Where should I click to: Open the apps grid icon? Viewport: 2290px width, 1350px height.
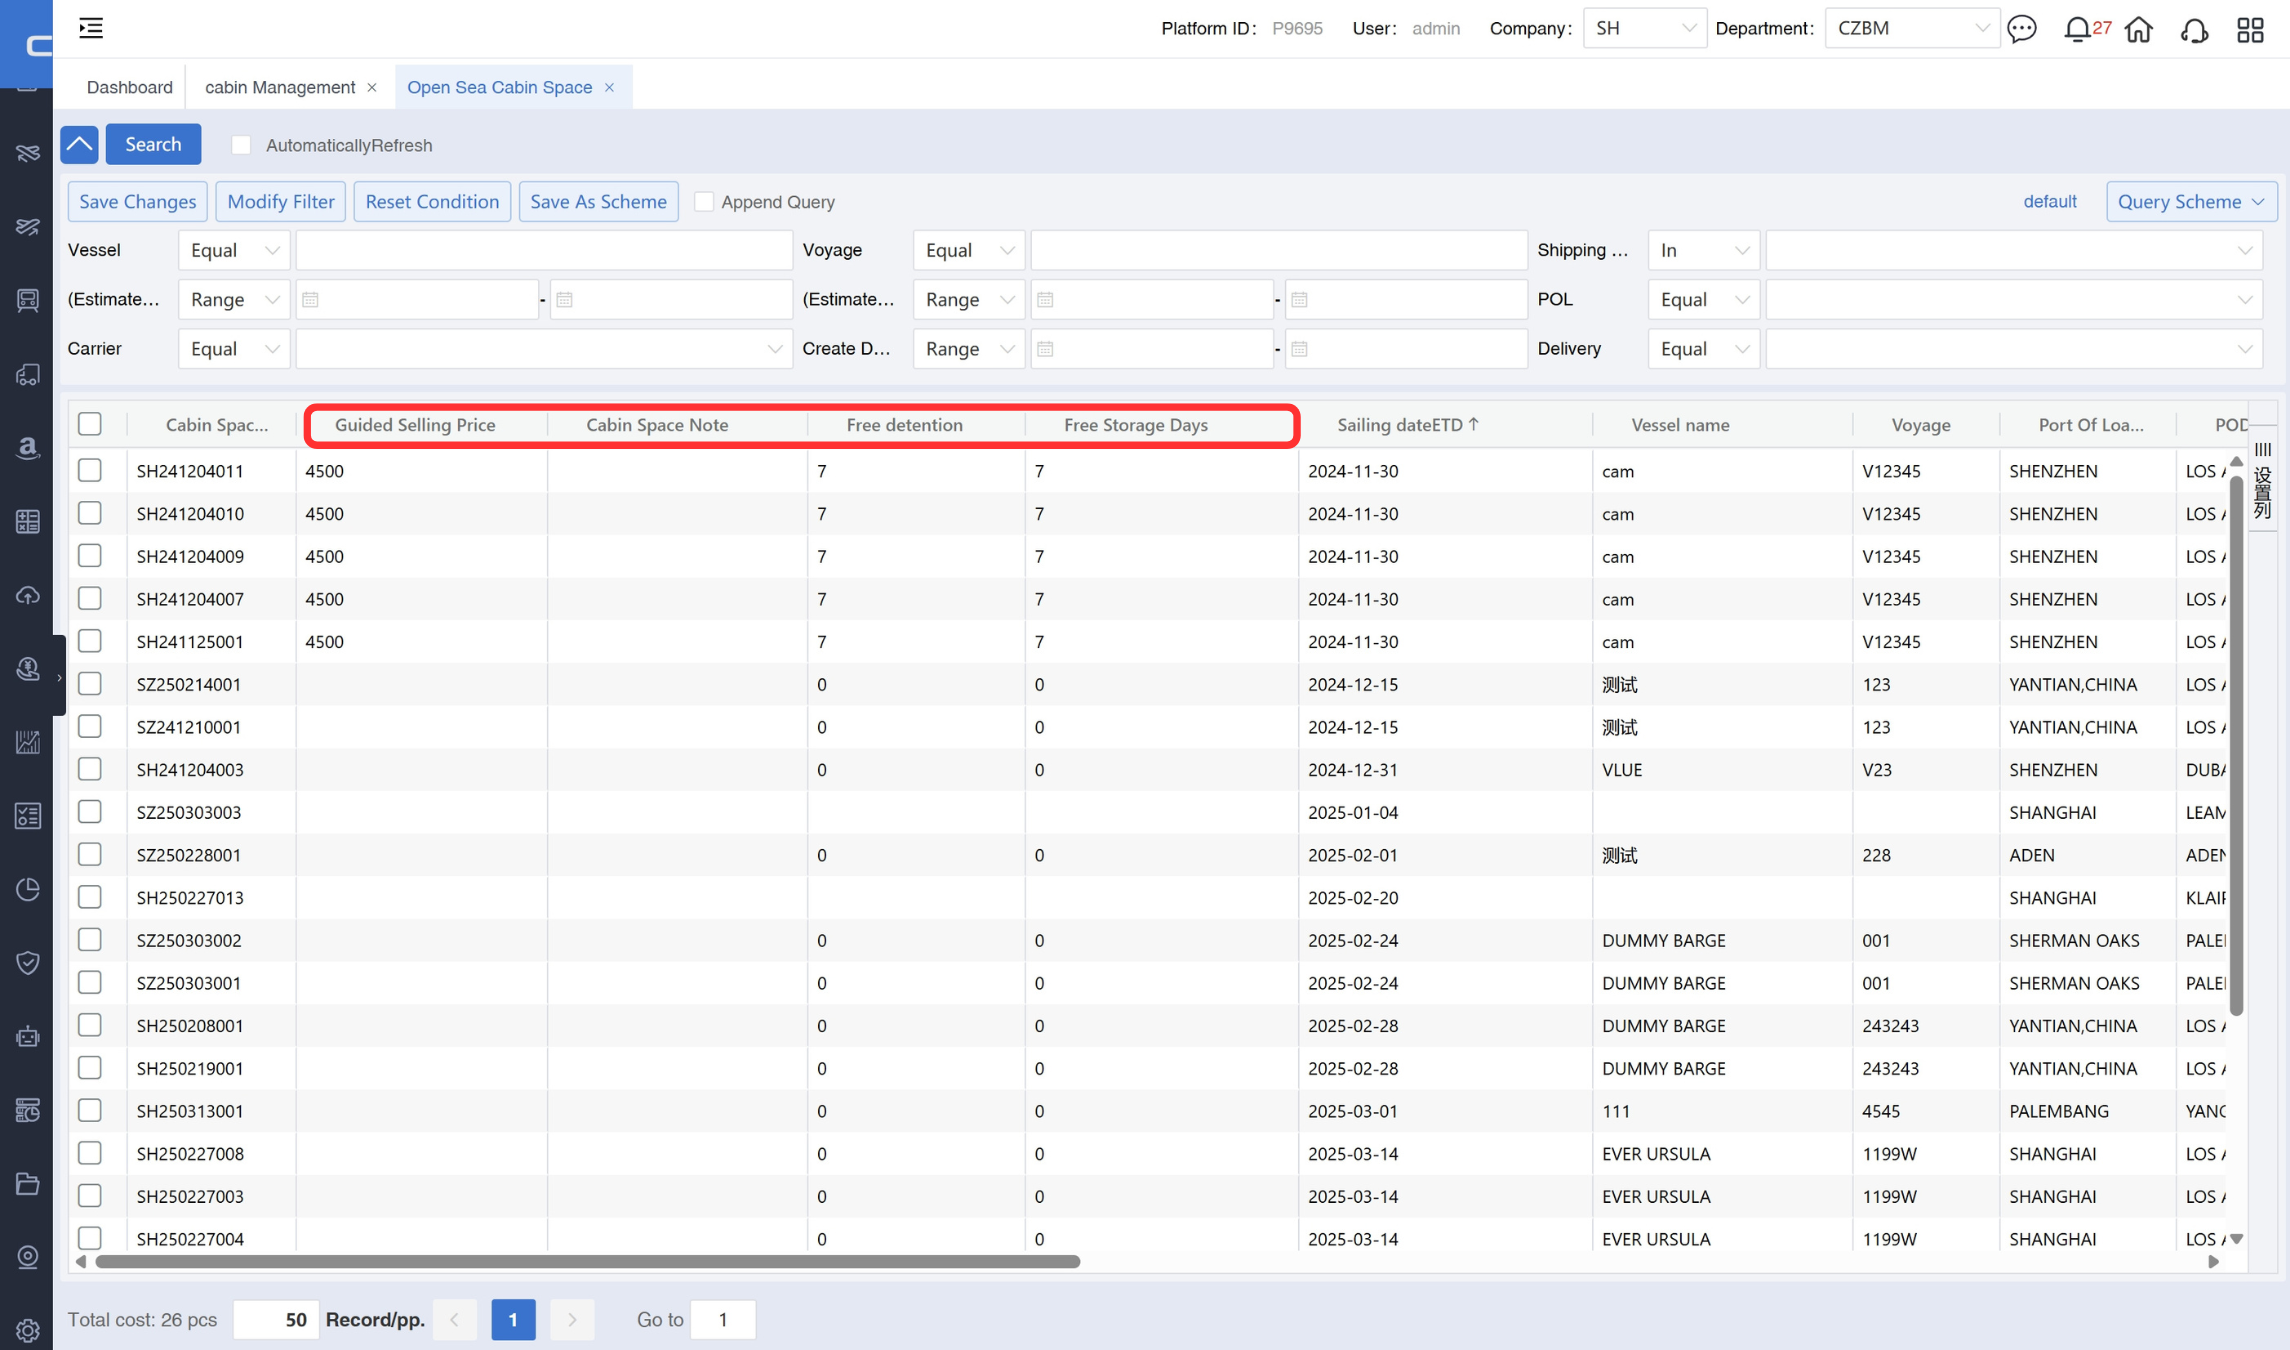pos(2250,29)
